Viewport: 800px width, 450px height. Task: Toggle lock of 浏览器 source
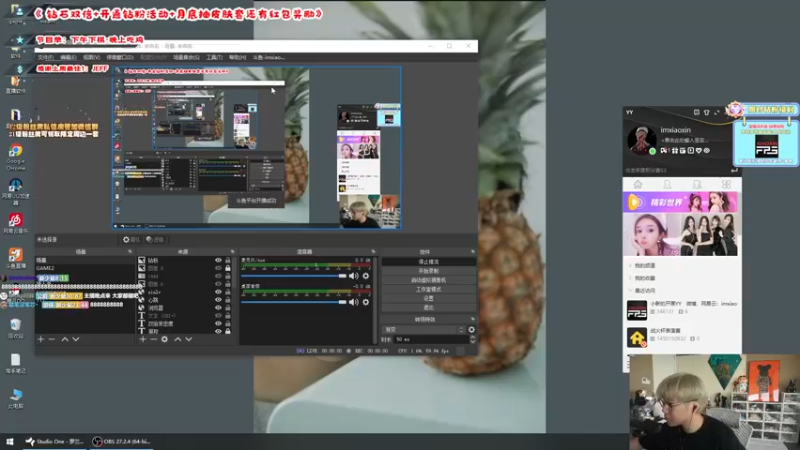(x=228, y=308)
